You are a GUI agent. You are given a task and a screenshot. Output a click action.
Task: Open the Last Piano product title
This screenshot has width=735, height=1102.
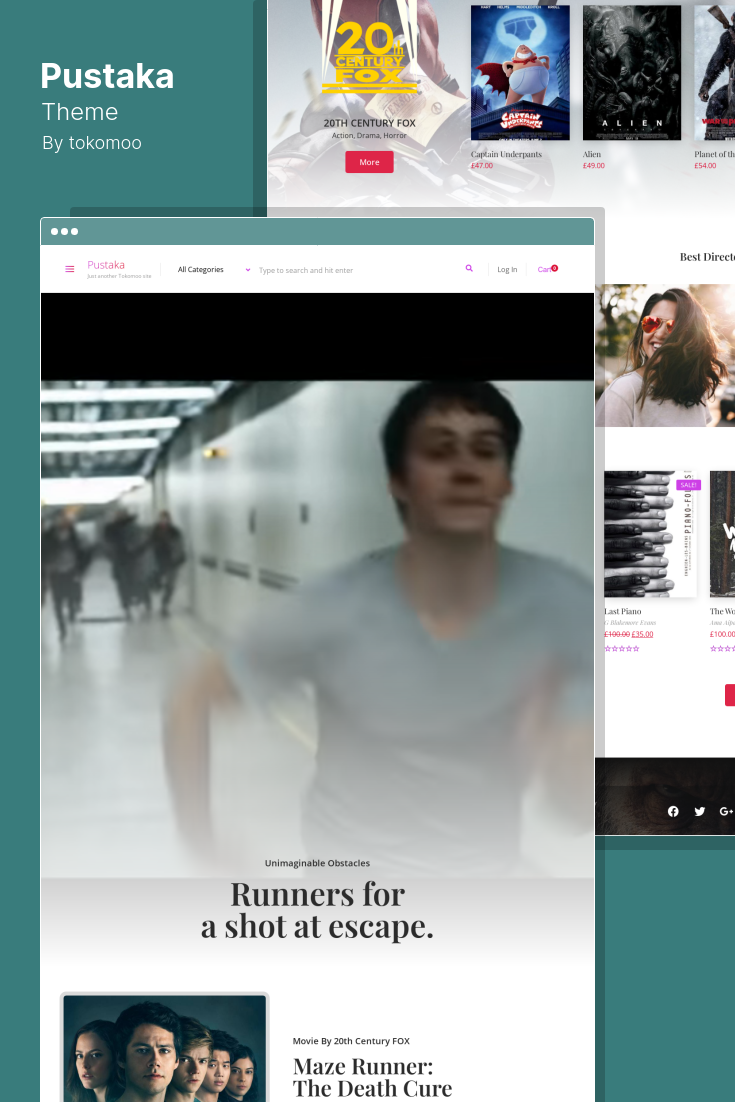coord(623,611)
